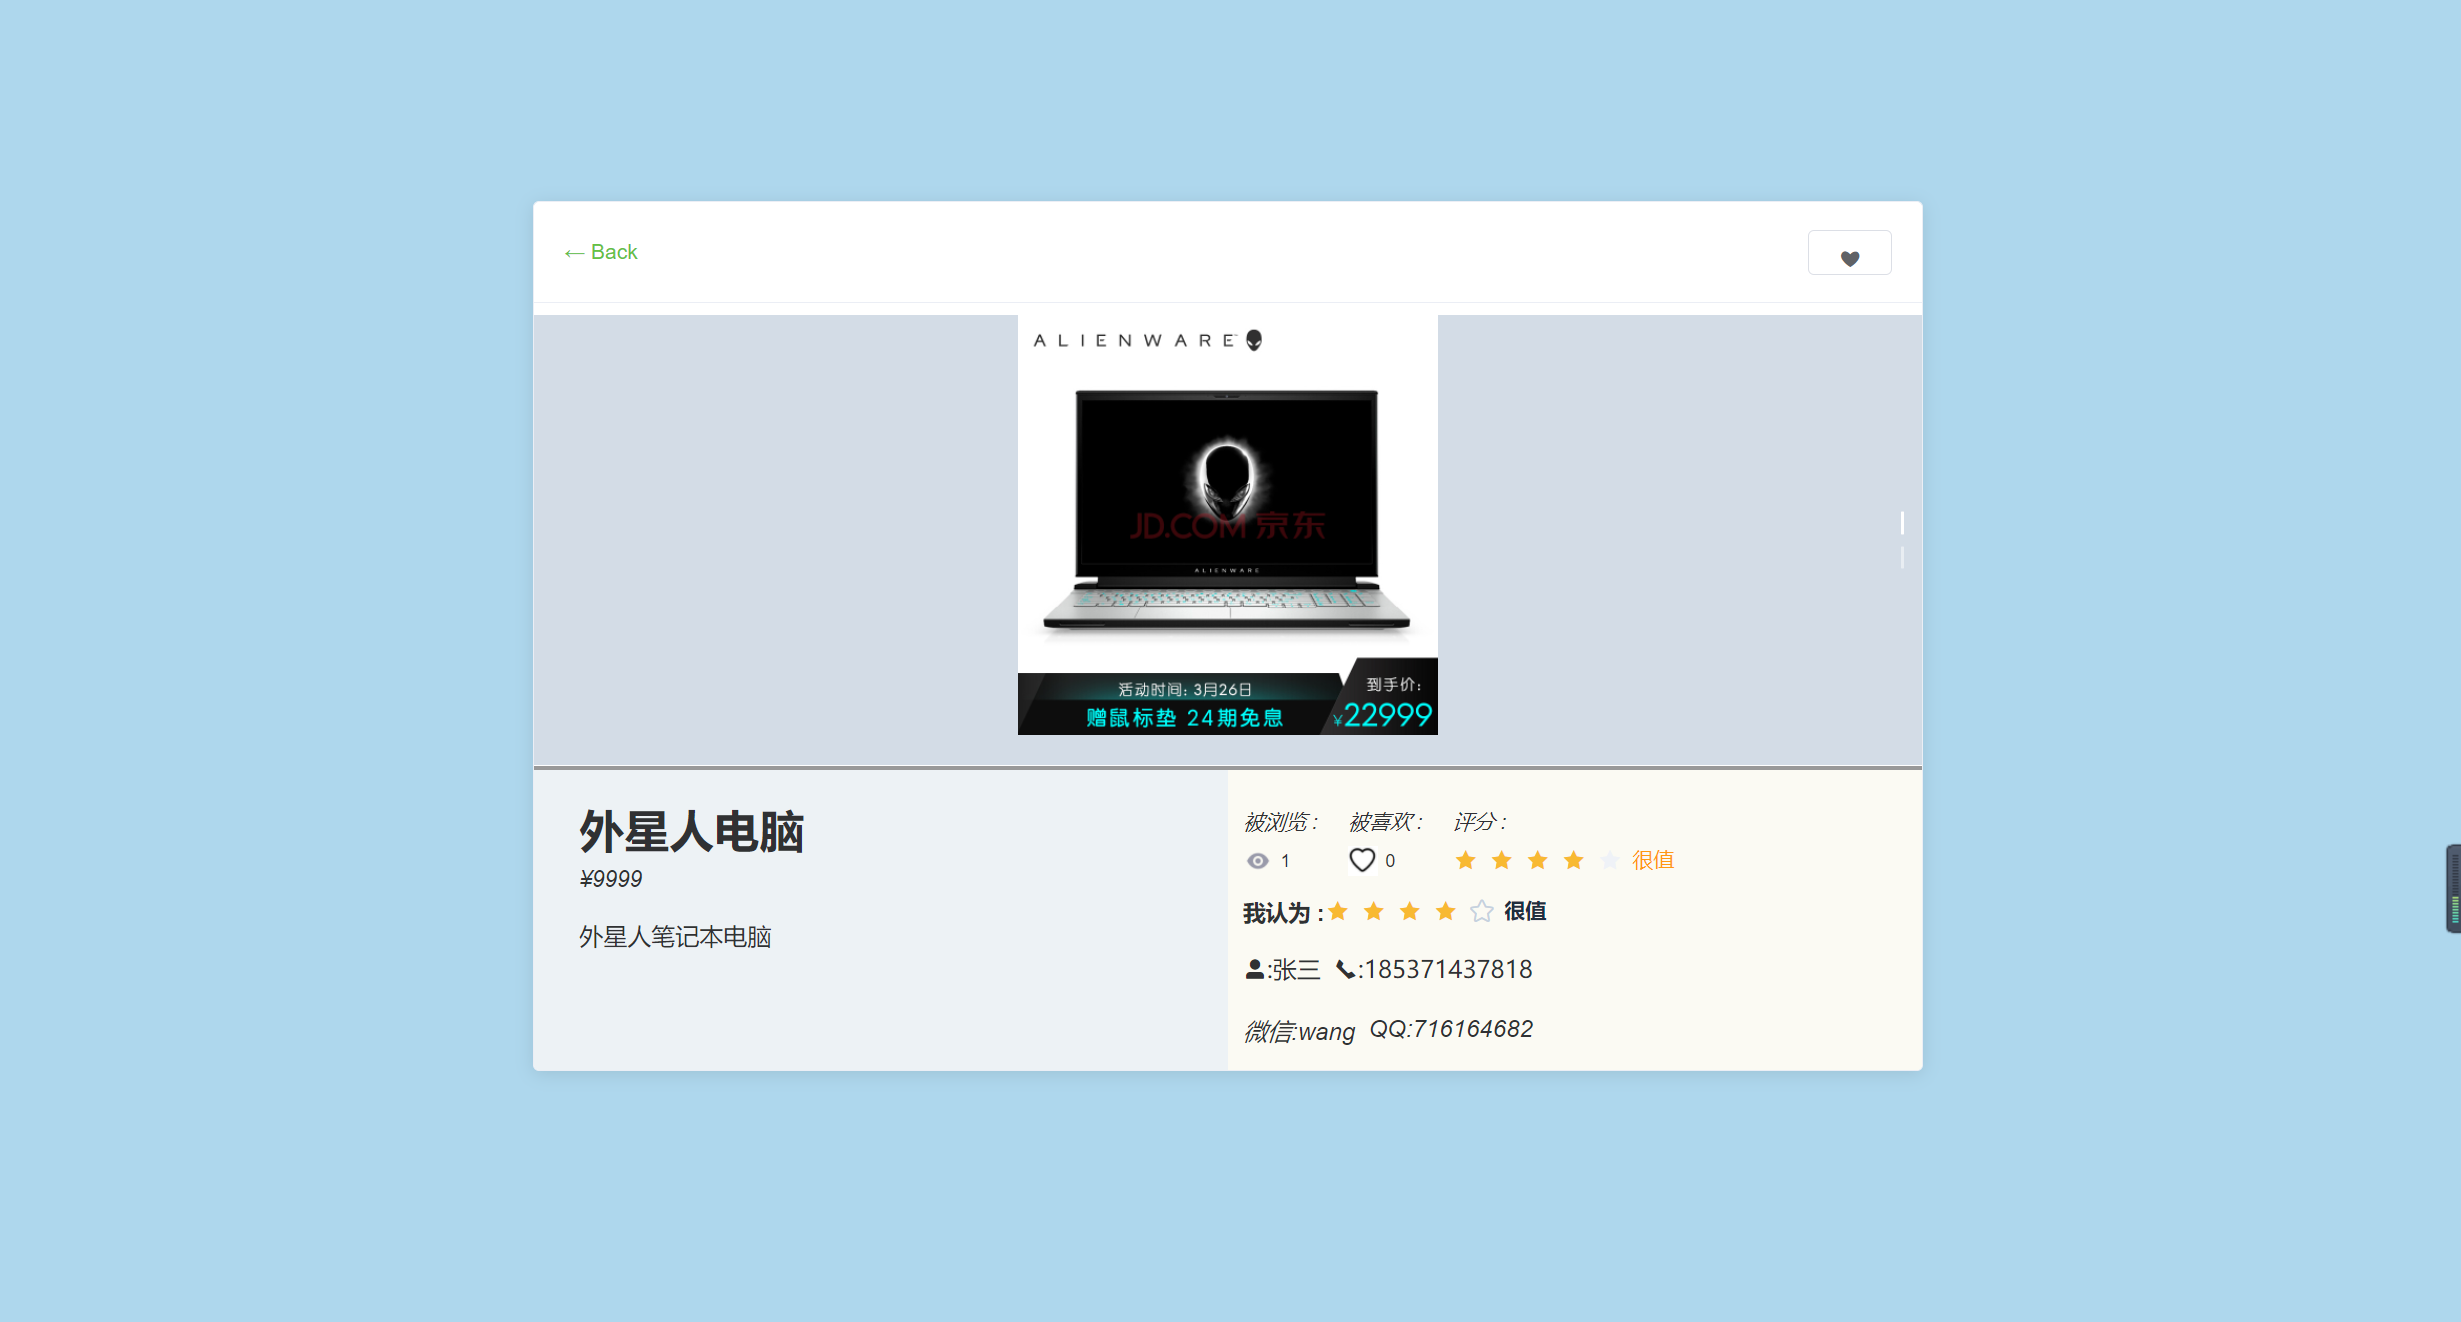Select fifth grey star in 评分 rating
Screen dimensions: 2461x1322
[x=1610, y=860]
